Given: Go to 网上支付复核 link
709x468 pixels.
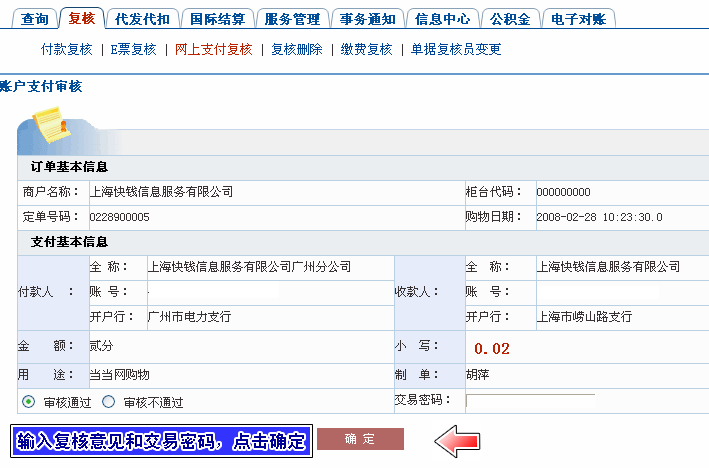Looking at the screenshot, I should (213, 49).
